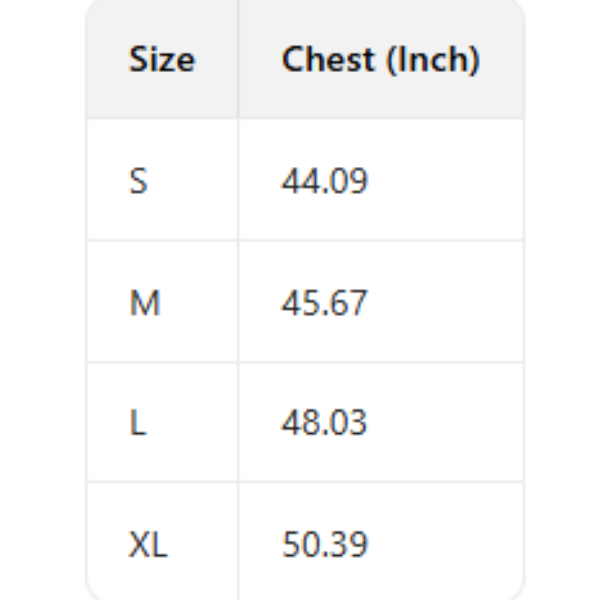Screen dimensions: 600x600
Task: Click the 48.03 chest measurement
Action: [x=325, y=423]
